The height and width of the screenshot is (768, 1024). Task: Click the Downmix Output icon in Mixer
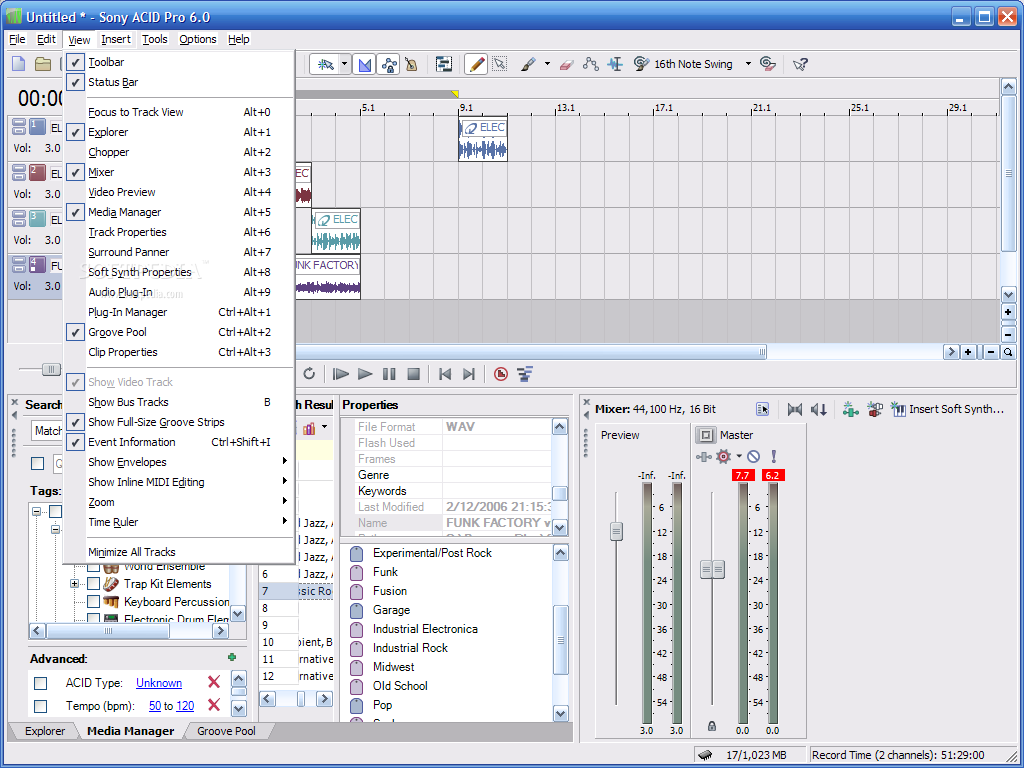coord(795,409)
